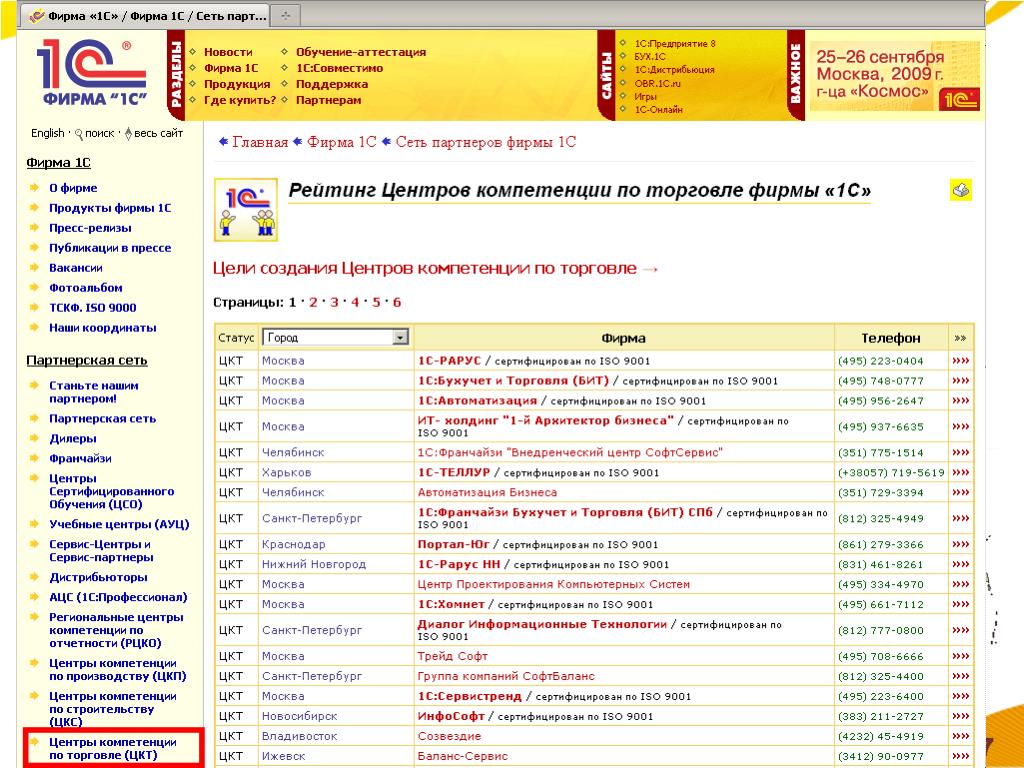Open the 1С-РАРУС firm link

click(449, 360)
